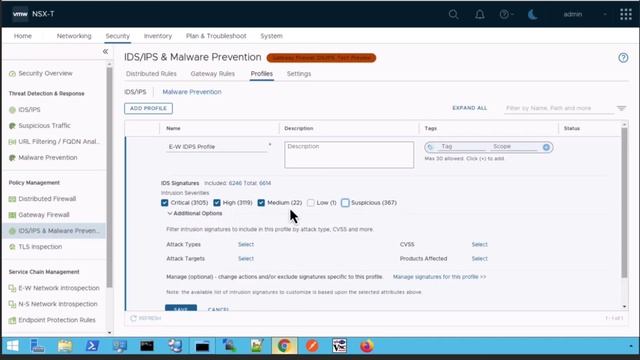The image size is (640, 360).
Task: Select Malware Prevention sub-tab
Action: pos(192,92)
